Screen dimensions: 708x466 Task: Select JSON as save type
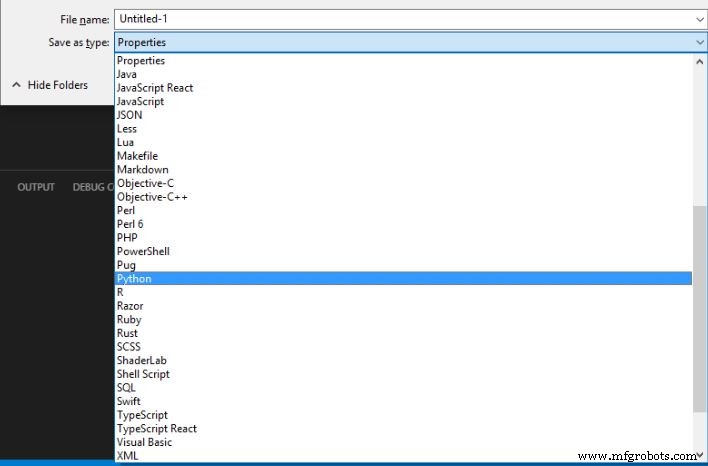(x=129, y=115)
